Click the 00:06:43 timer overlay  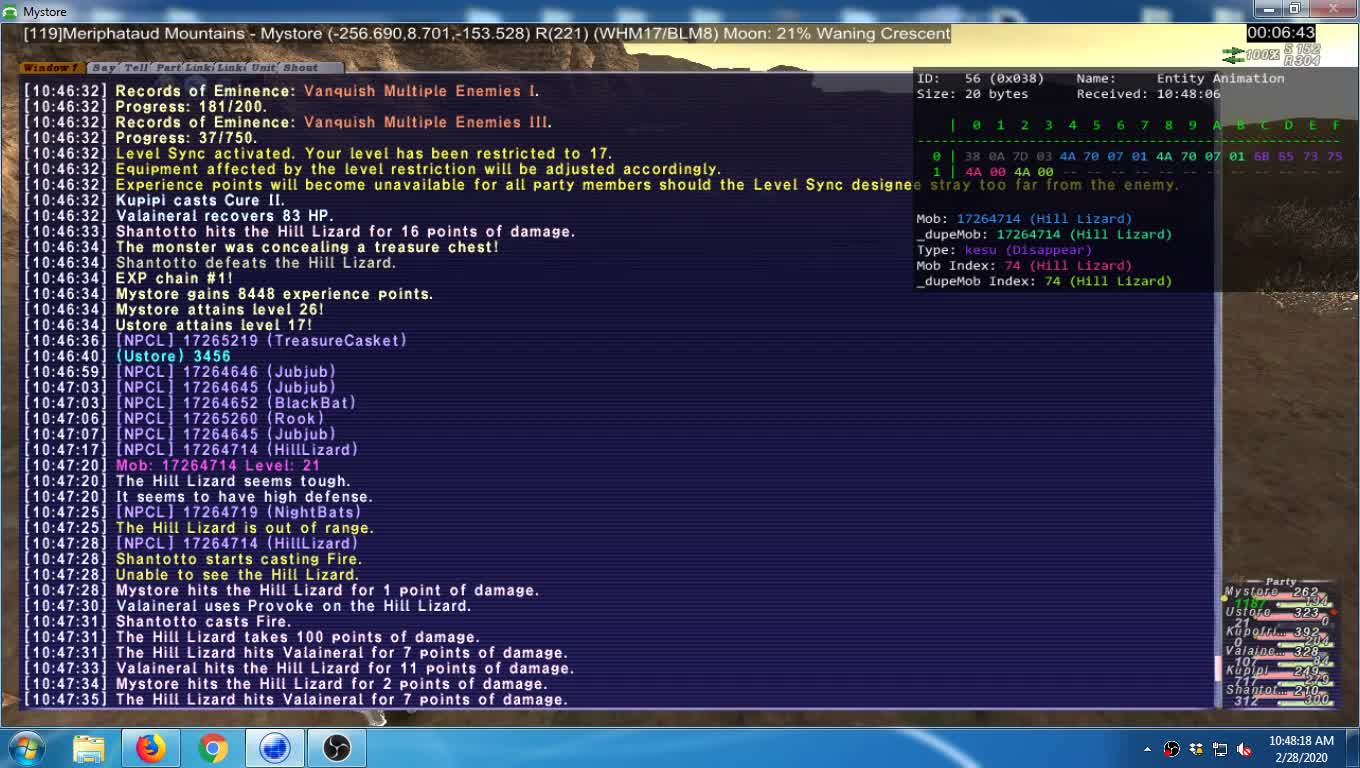[x=1281, y=33]
